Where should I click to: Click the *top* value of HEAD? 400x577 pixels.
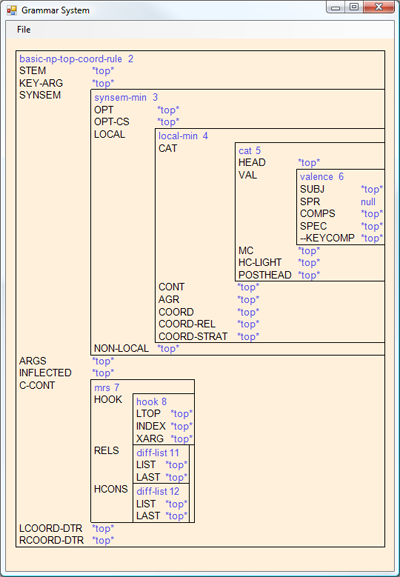pyautogui.click(x=309, y=163)
